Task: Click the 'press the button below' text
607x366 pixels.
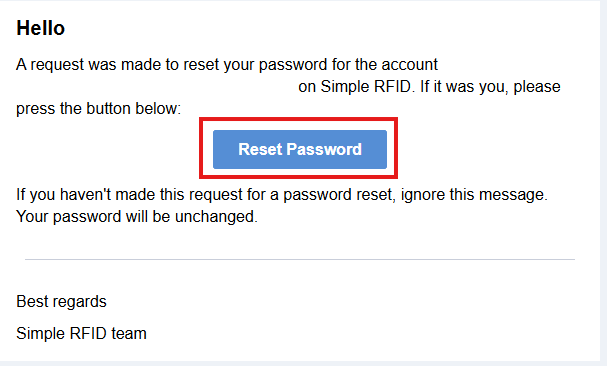Action: (98, 109)
